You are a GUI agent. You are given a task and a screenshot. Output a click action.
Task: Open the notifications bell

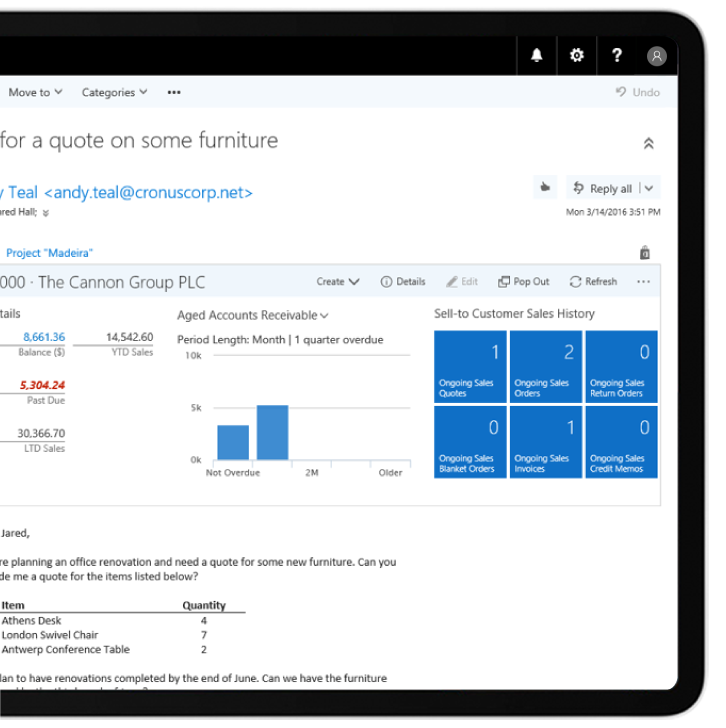tap(537, 55)
